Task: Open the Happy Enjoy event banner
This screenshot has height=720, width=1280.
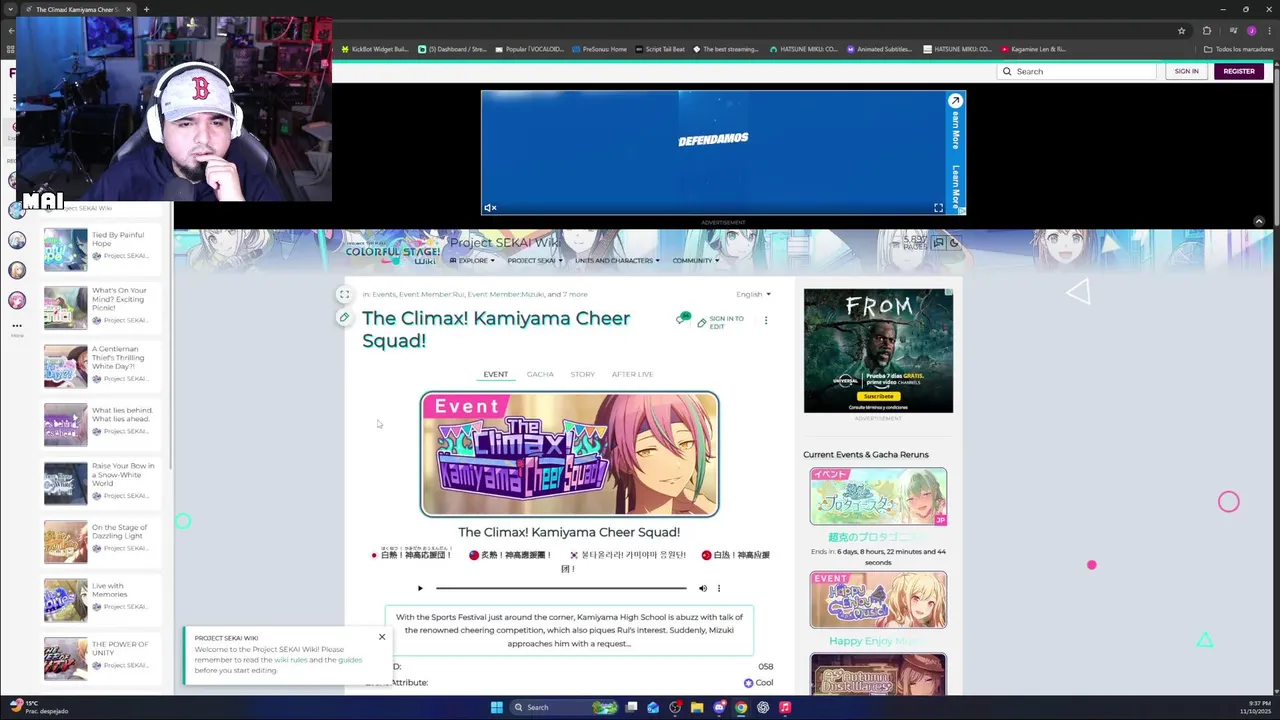Action: (x=878, y=600)
